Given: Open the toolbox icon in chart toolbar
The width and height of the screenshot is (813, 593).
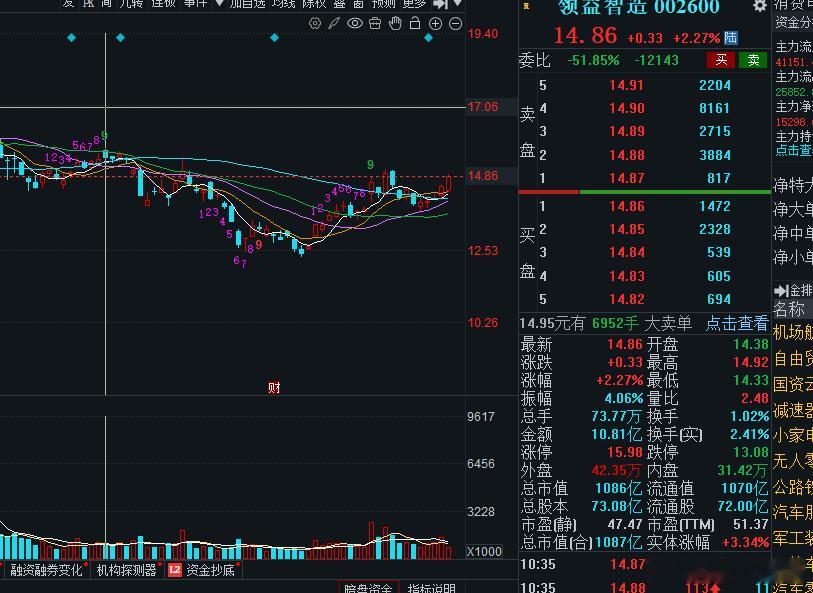Looking at the screenshot, I should (375, 23).
